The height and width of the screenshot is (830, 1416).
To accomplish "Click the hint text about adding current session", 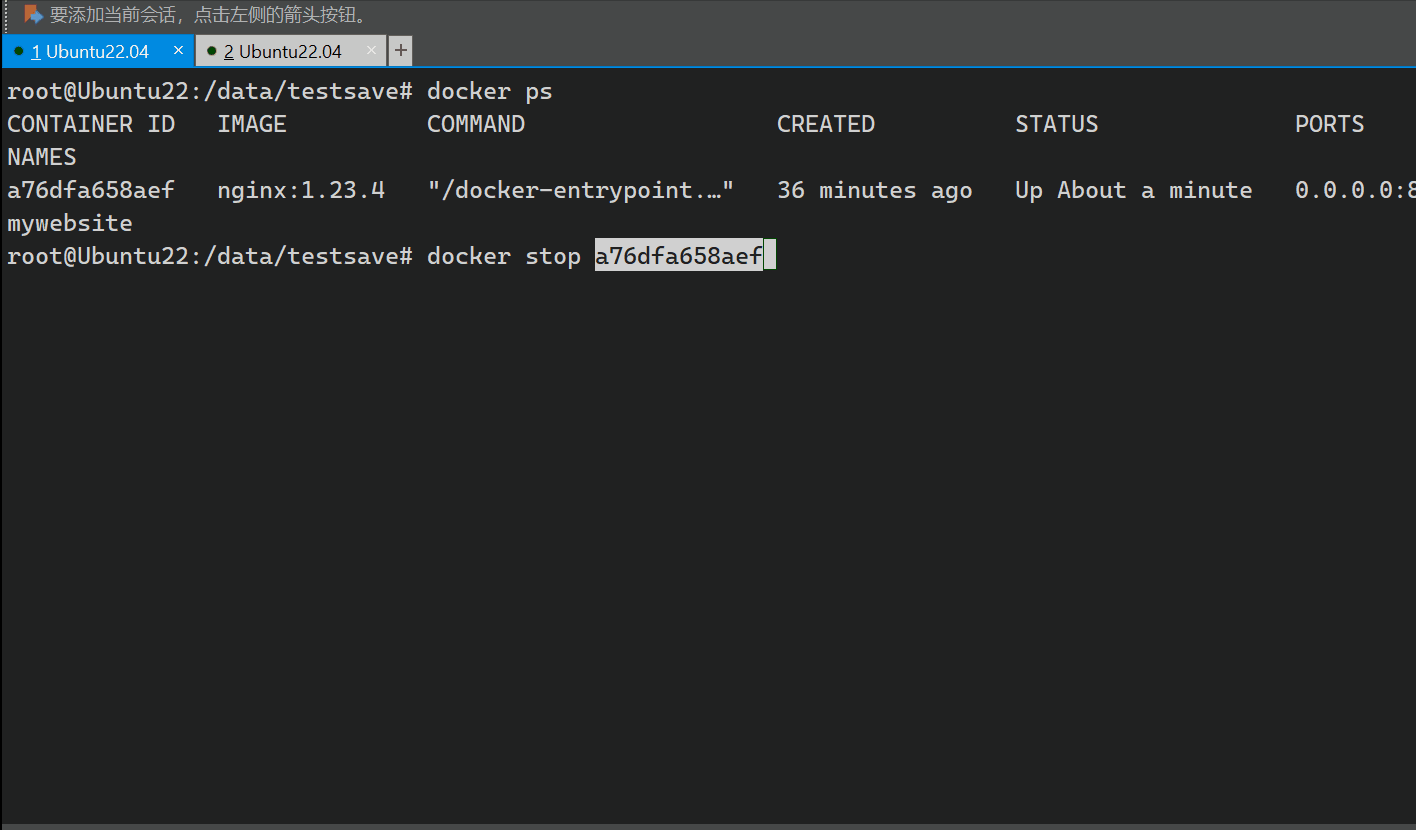I will [210, 15].
